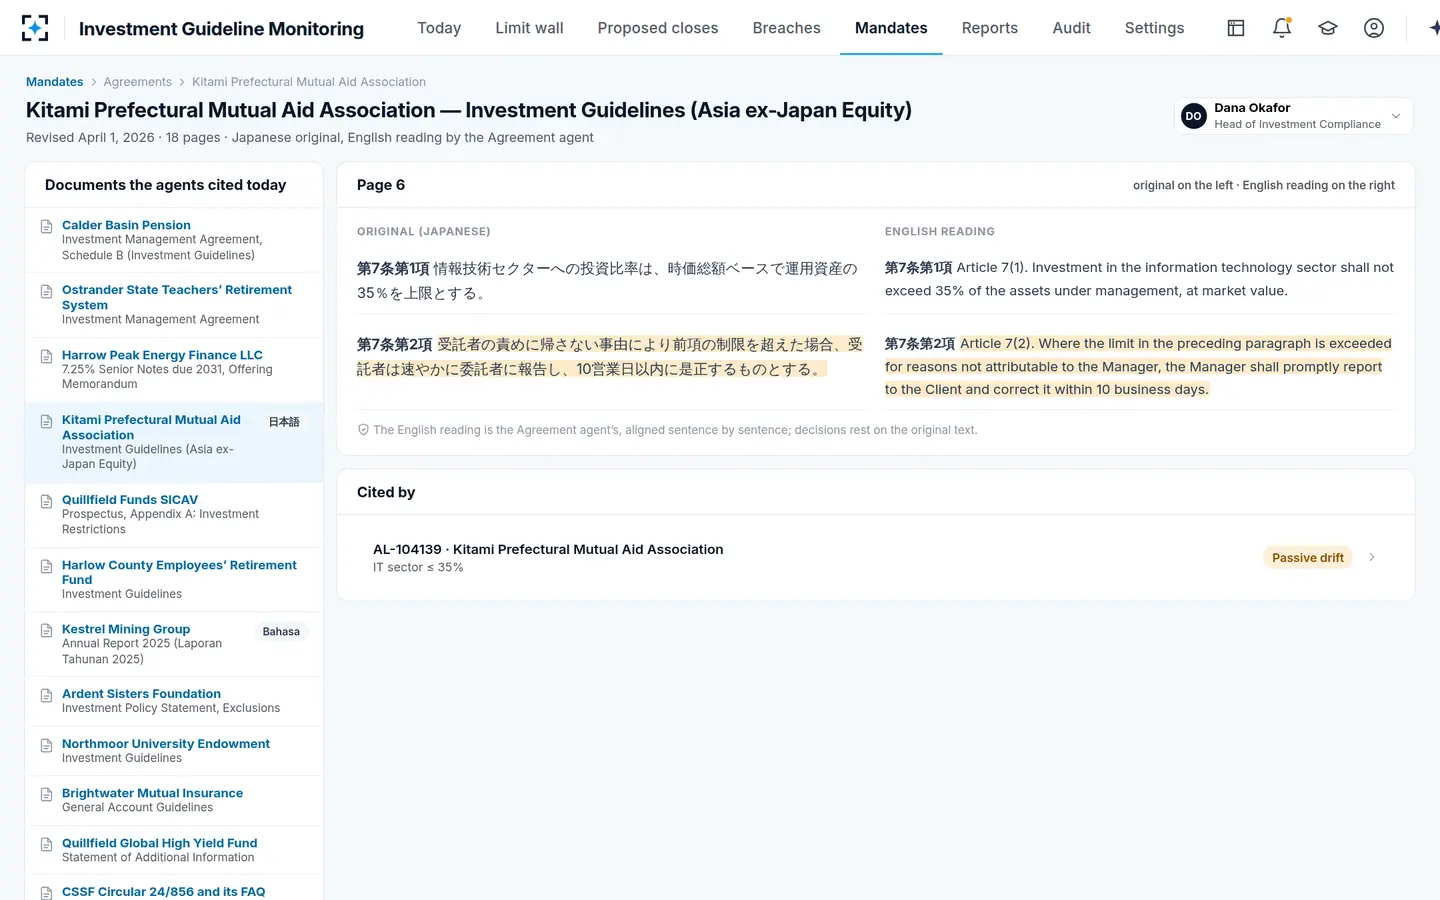Viewport: 1440px width, 900px height.
Task: Click the Bahasa language tag
Action: click(281, 631)
